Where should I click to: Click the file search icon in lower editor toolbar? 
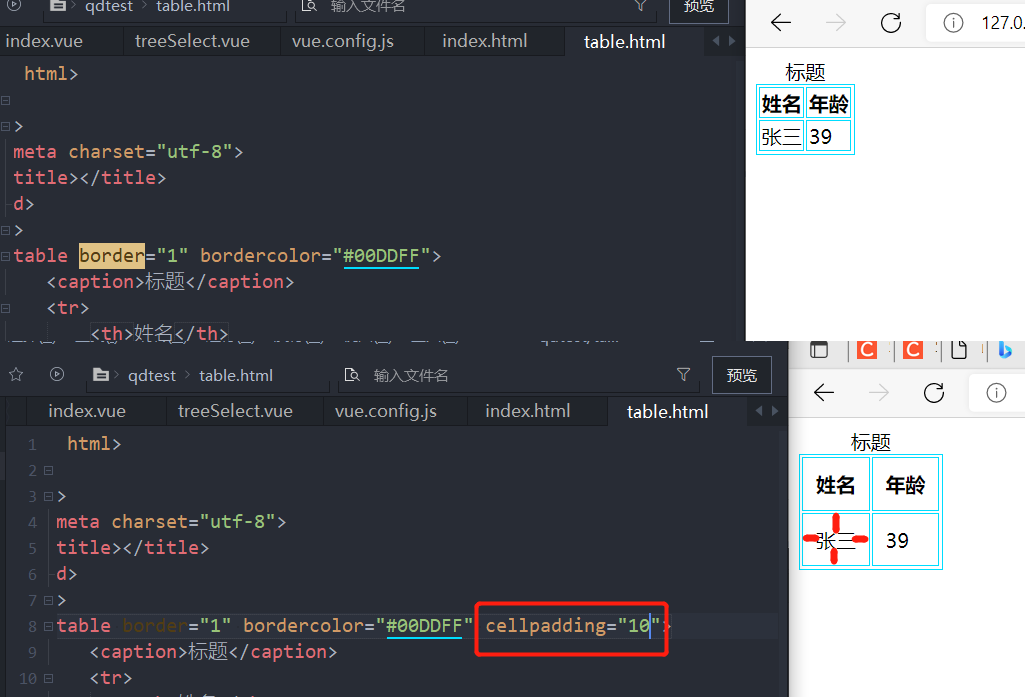tap(352, 375)
